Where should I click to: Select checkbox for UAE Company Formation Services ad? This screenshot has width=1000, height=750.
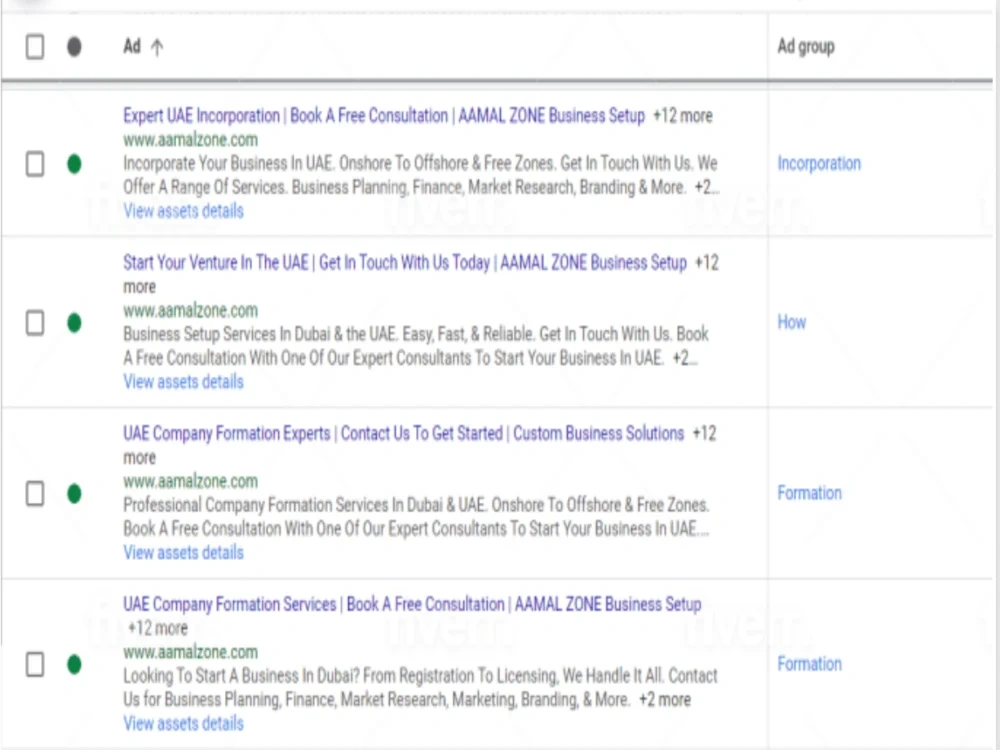pos(35,665)
